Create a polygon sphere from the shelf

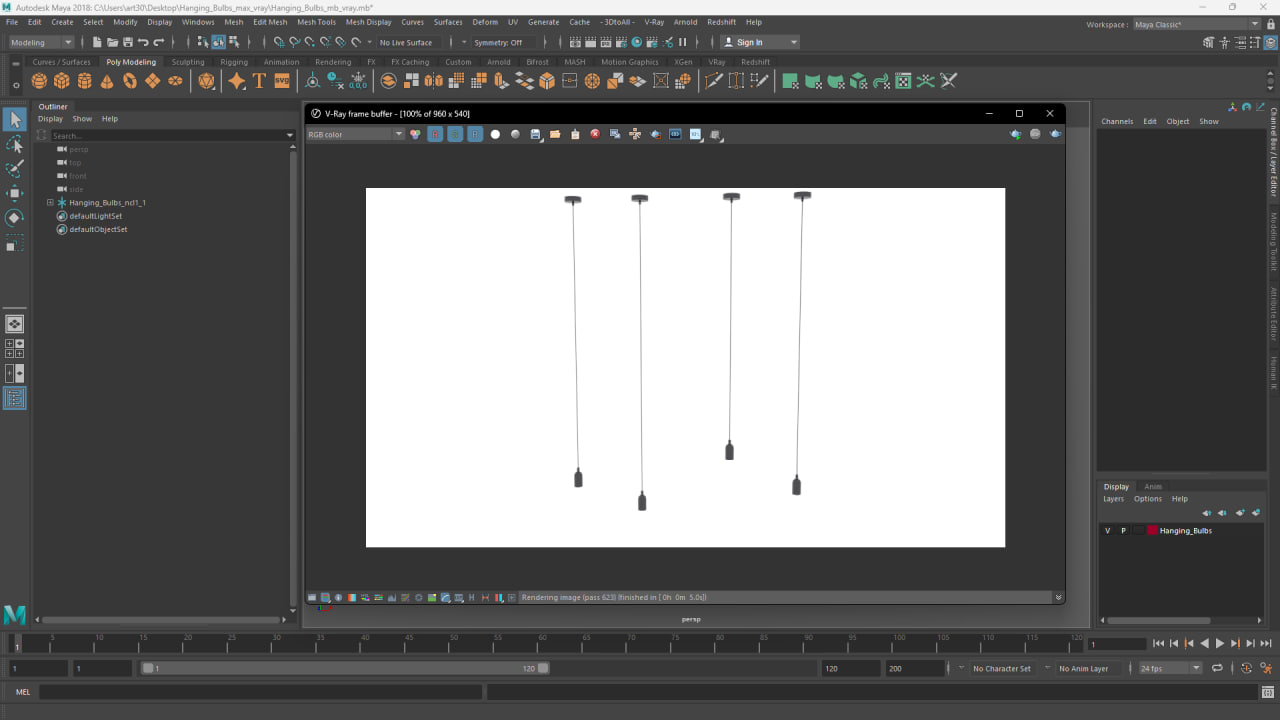39,81
